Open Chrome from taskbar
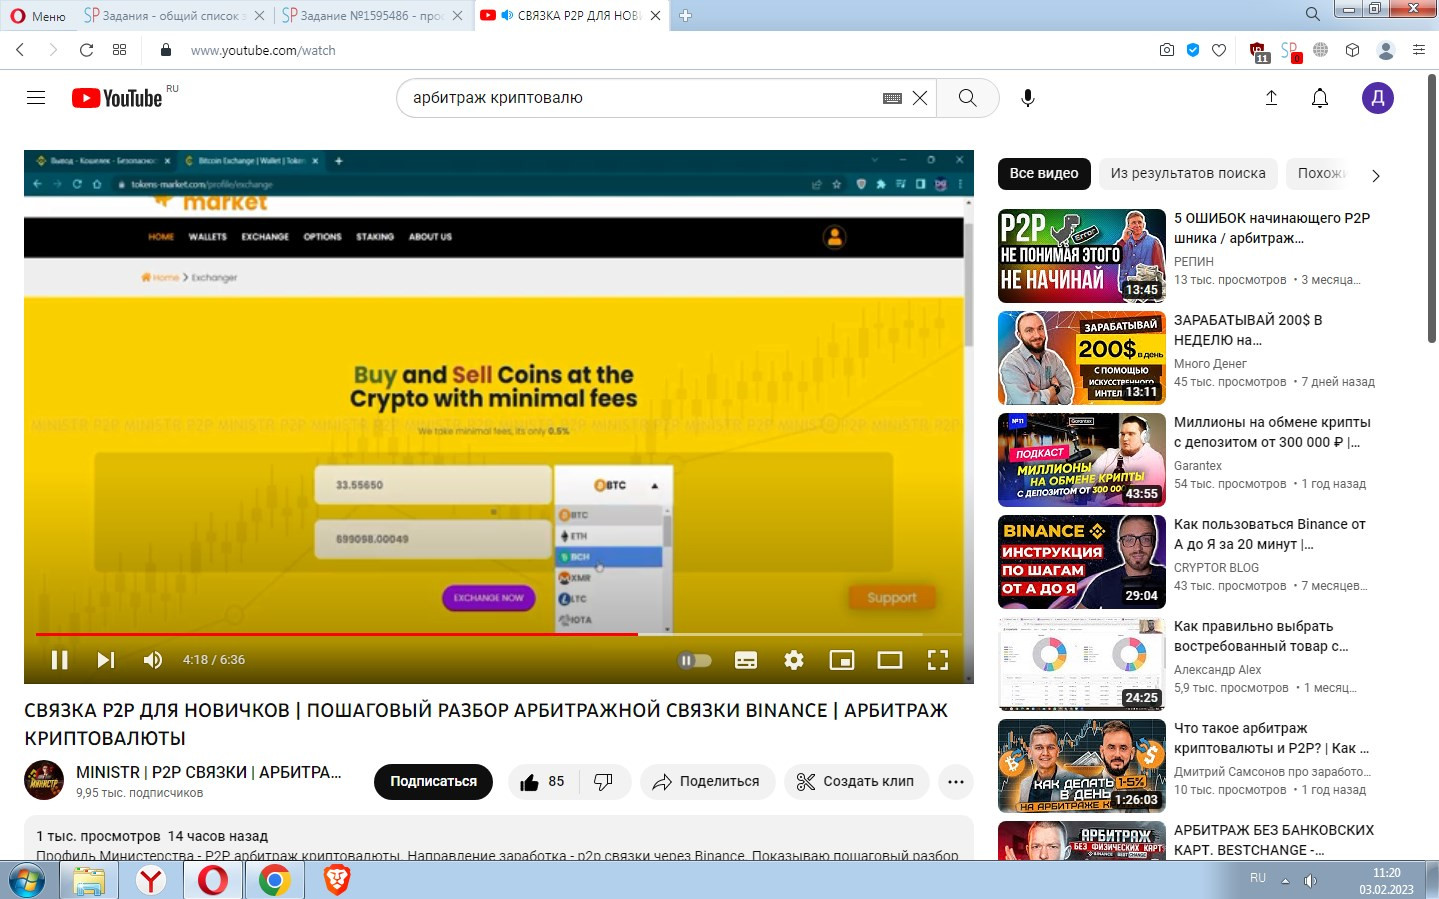Image resolution: width=1439 pixels, height=899 pixels. click(x=275, y=880)
